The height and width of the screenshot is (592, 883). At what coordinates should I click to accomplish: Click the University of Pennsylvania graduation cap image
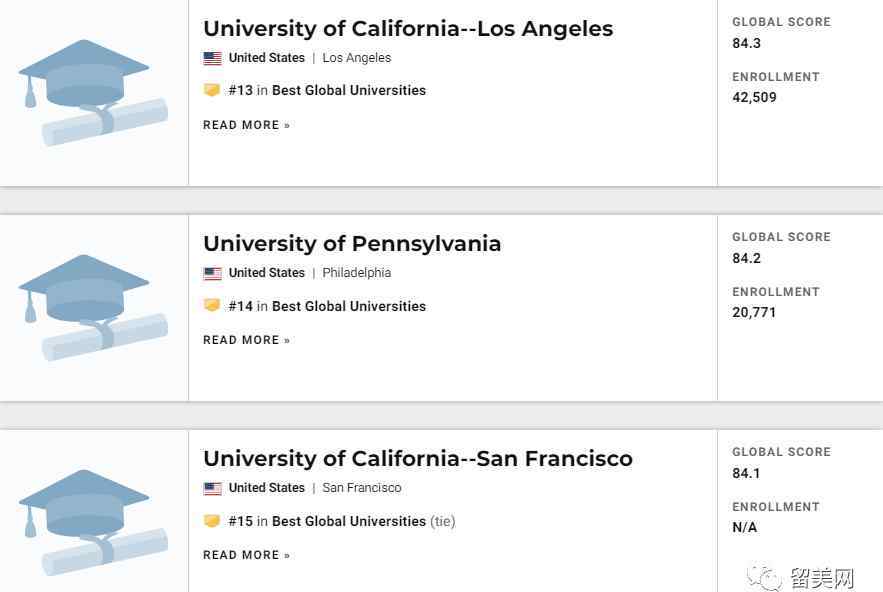coord(93,308)
